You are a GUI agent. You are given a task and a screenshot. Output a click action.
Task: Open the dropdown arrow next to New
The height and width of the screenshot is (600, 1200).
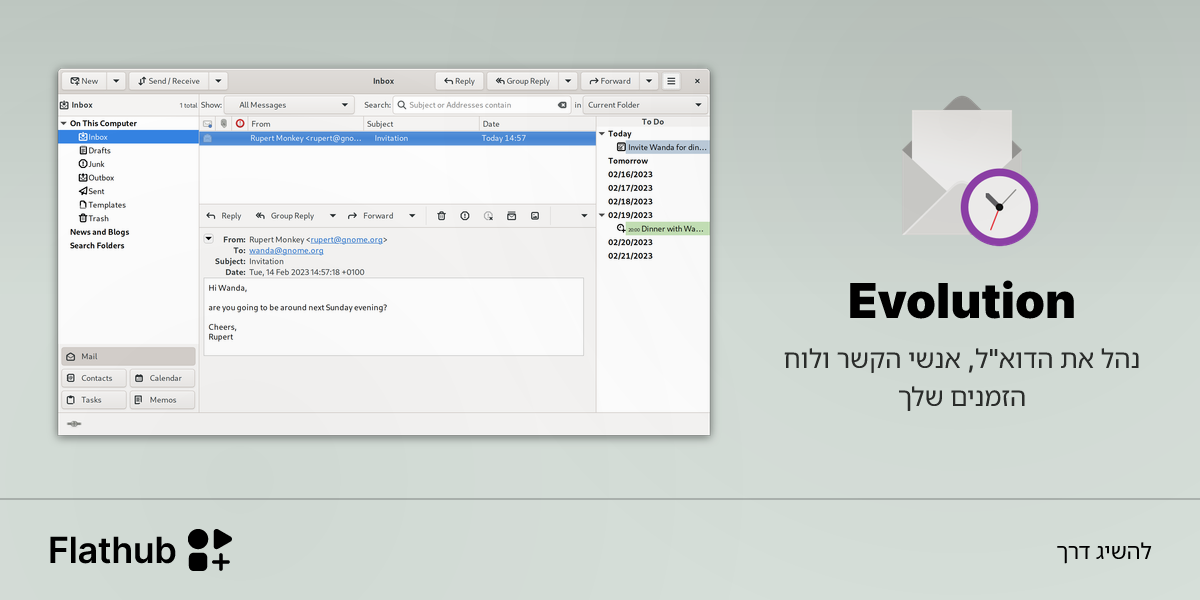point(116,81)
